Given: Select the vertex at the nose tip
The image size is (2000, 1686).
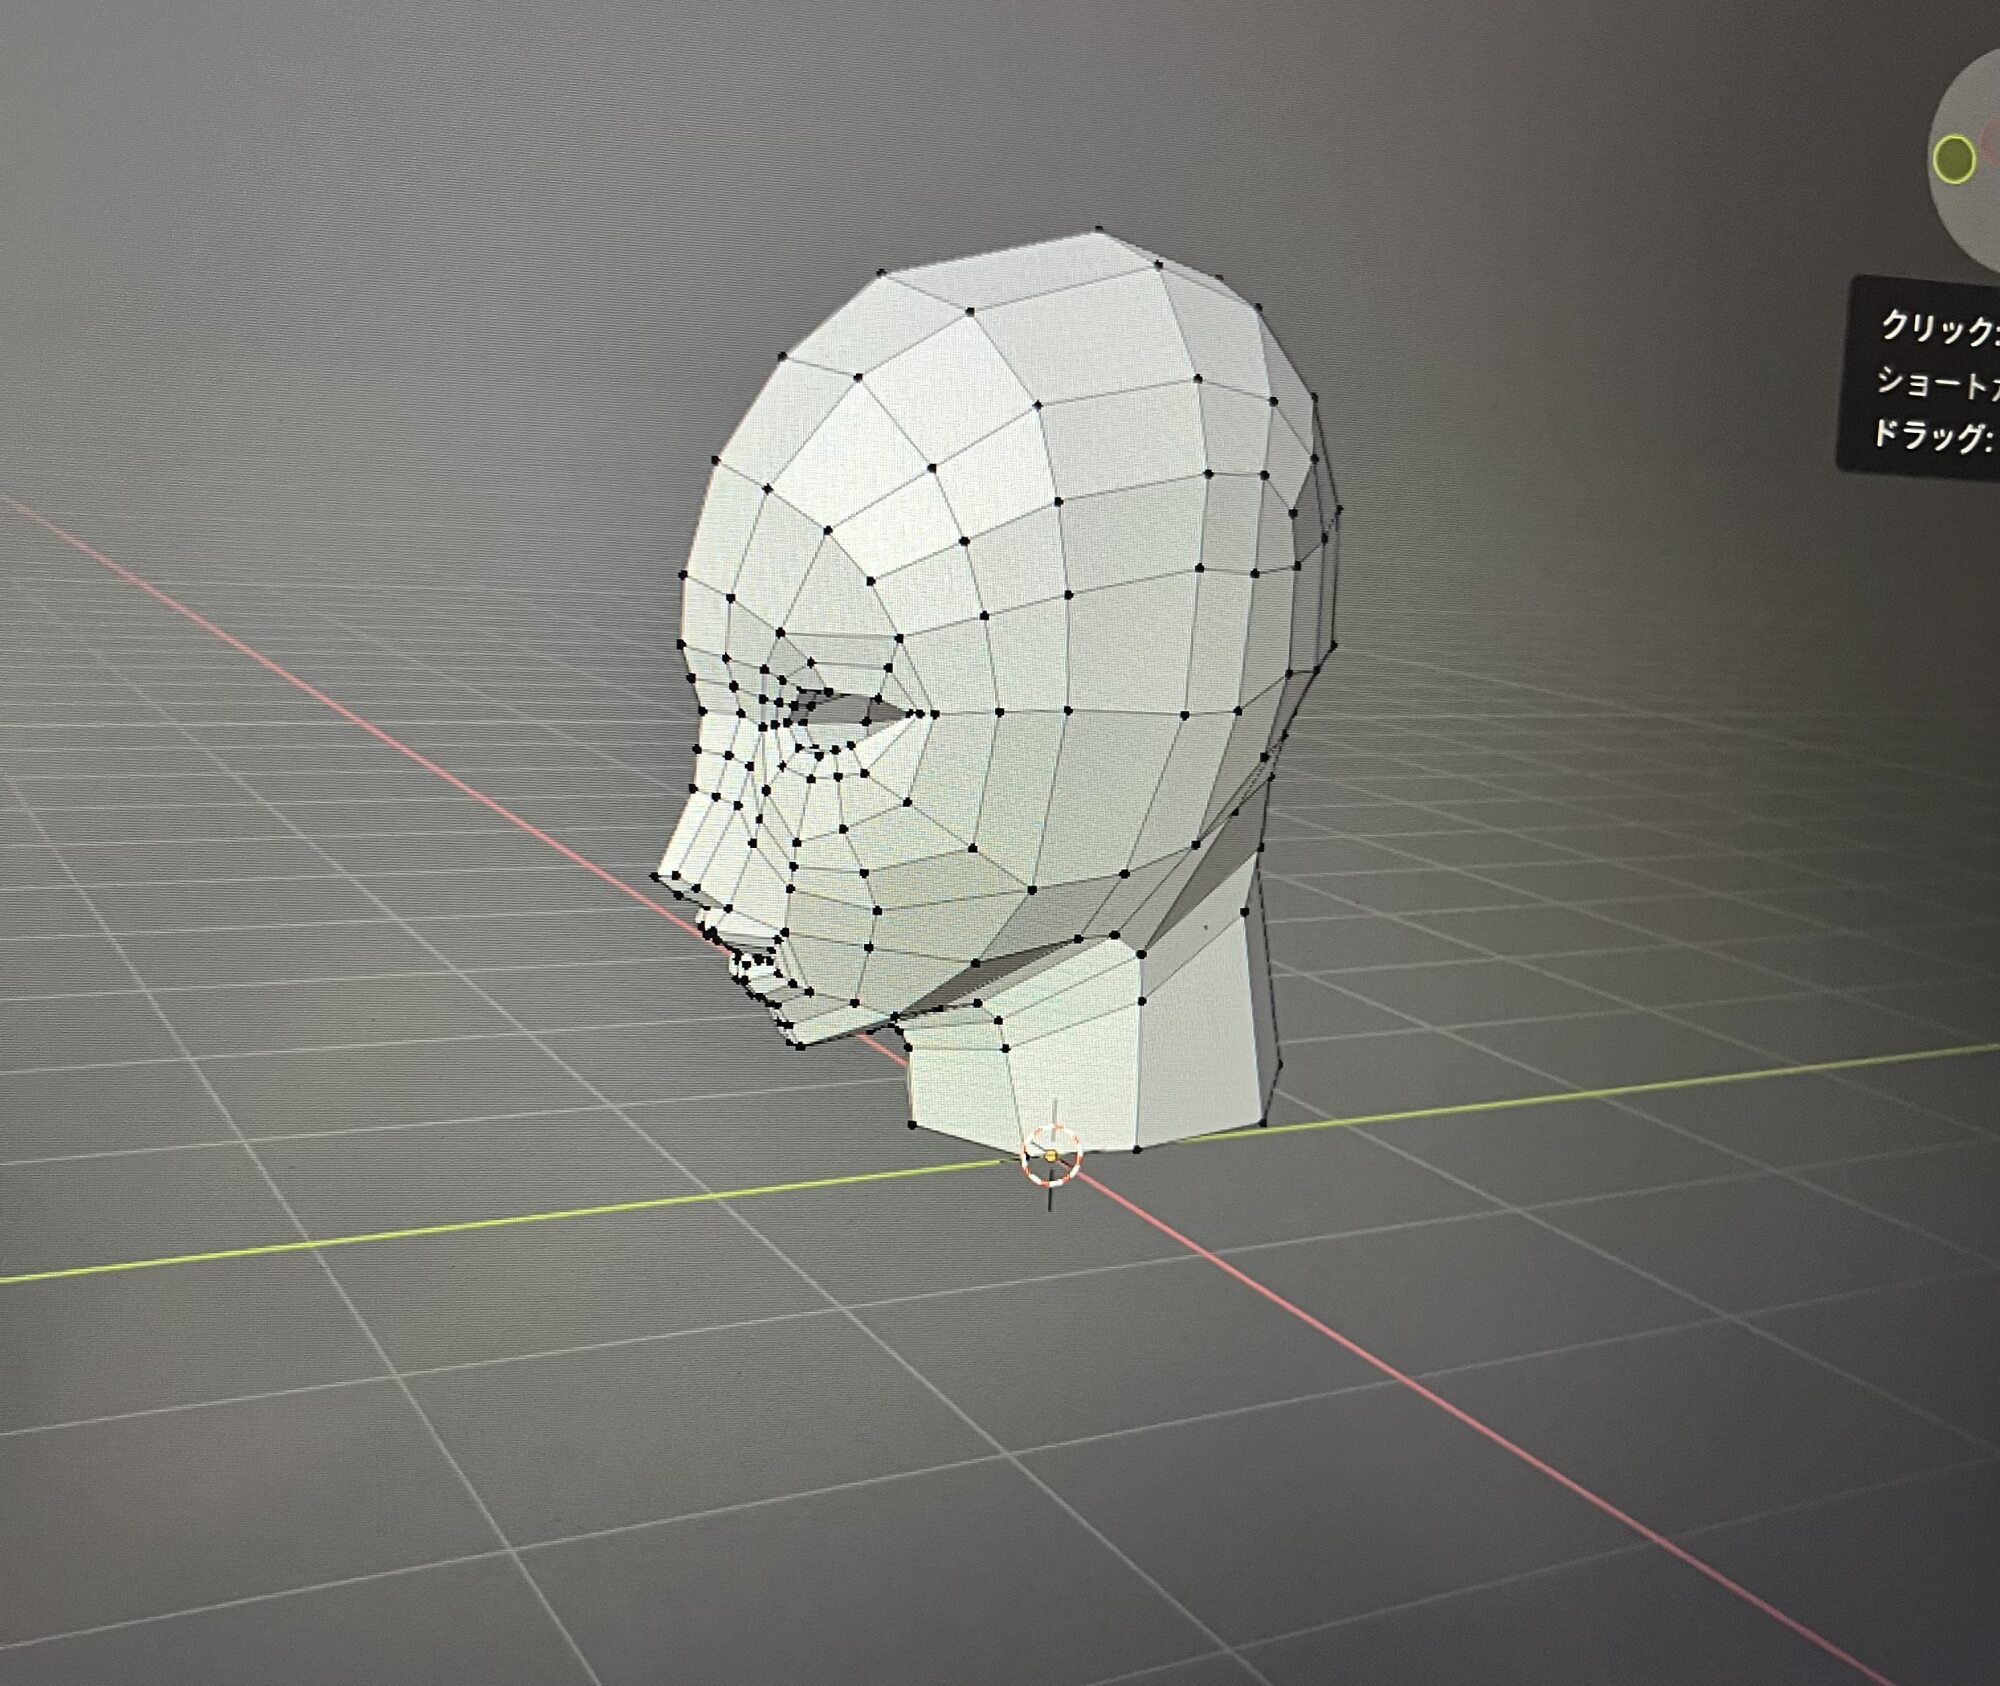Looking at the screenshot, I should [x=656, y=877].
